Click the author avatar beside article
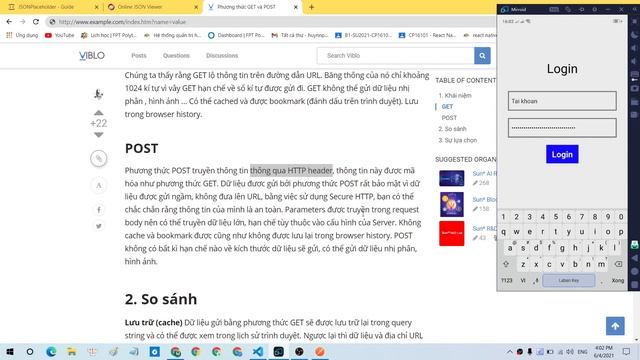This screenshot has width=640, height=360. [98, 94]
